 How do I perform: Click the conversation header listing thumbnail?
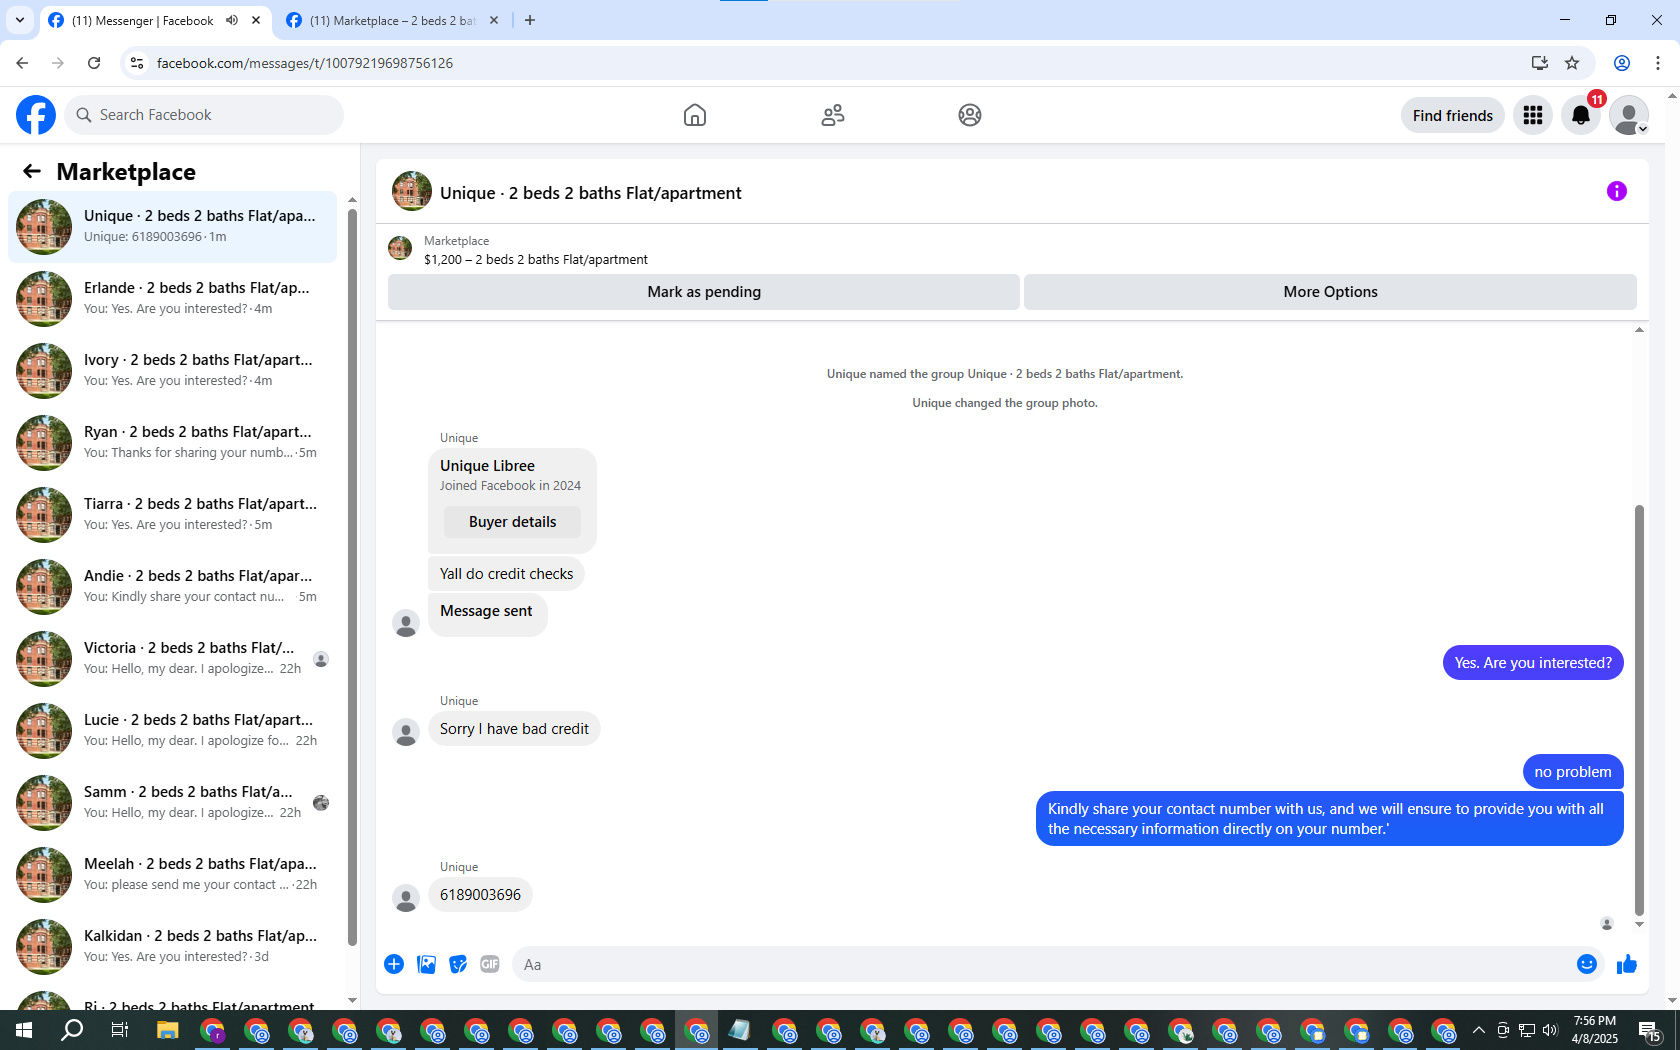[x=412, y=191]
